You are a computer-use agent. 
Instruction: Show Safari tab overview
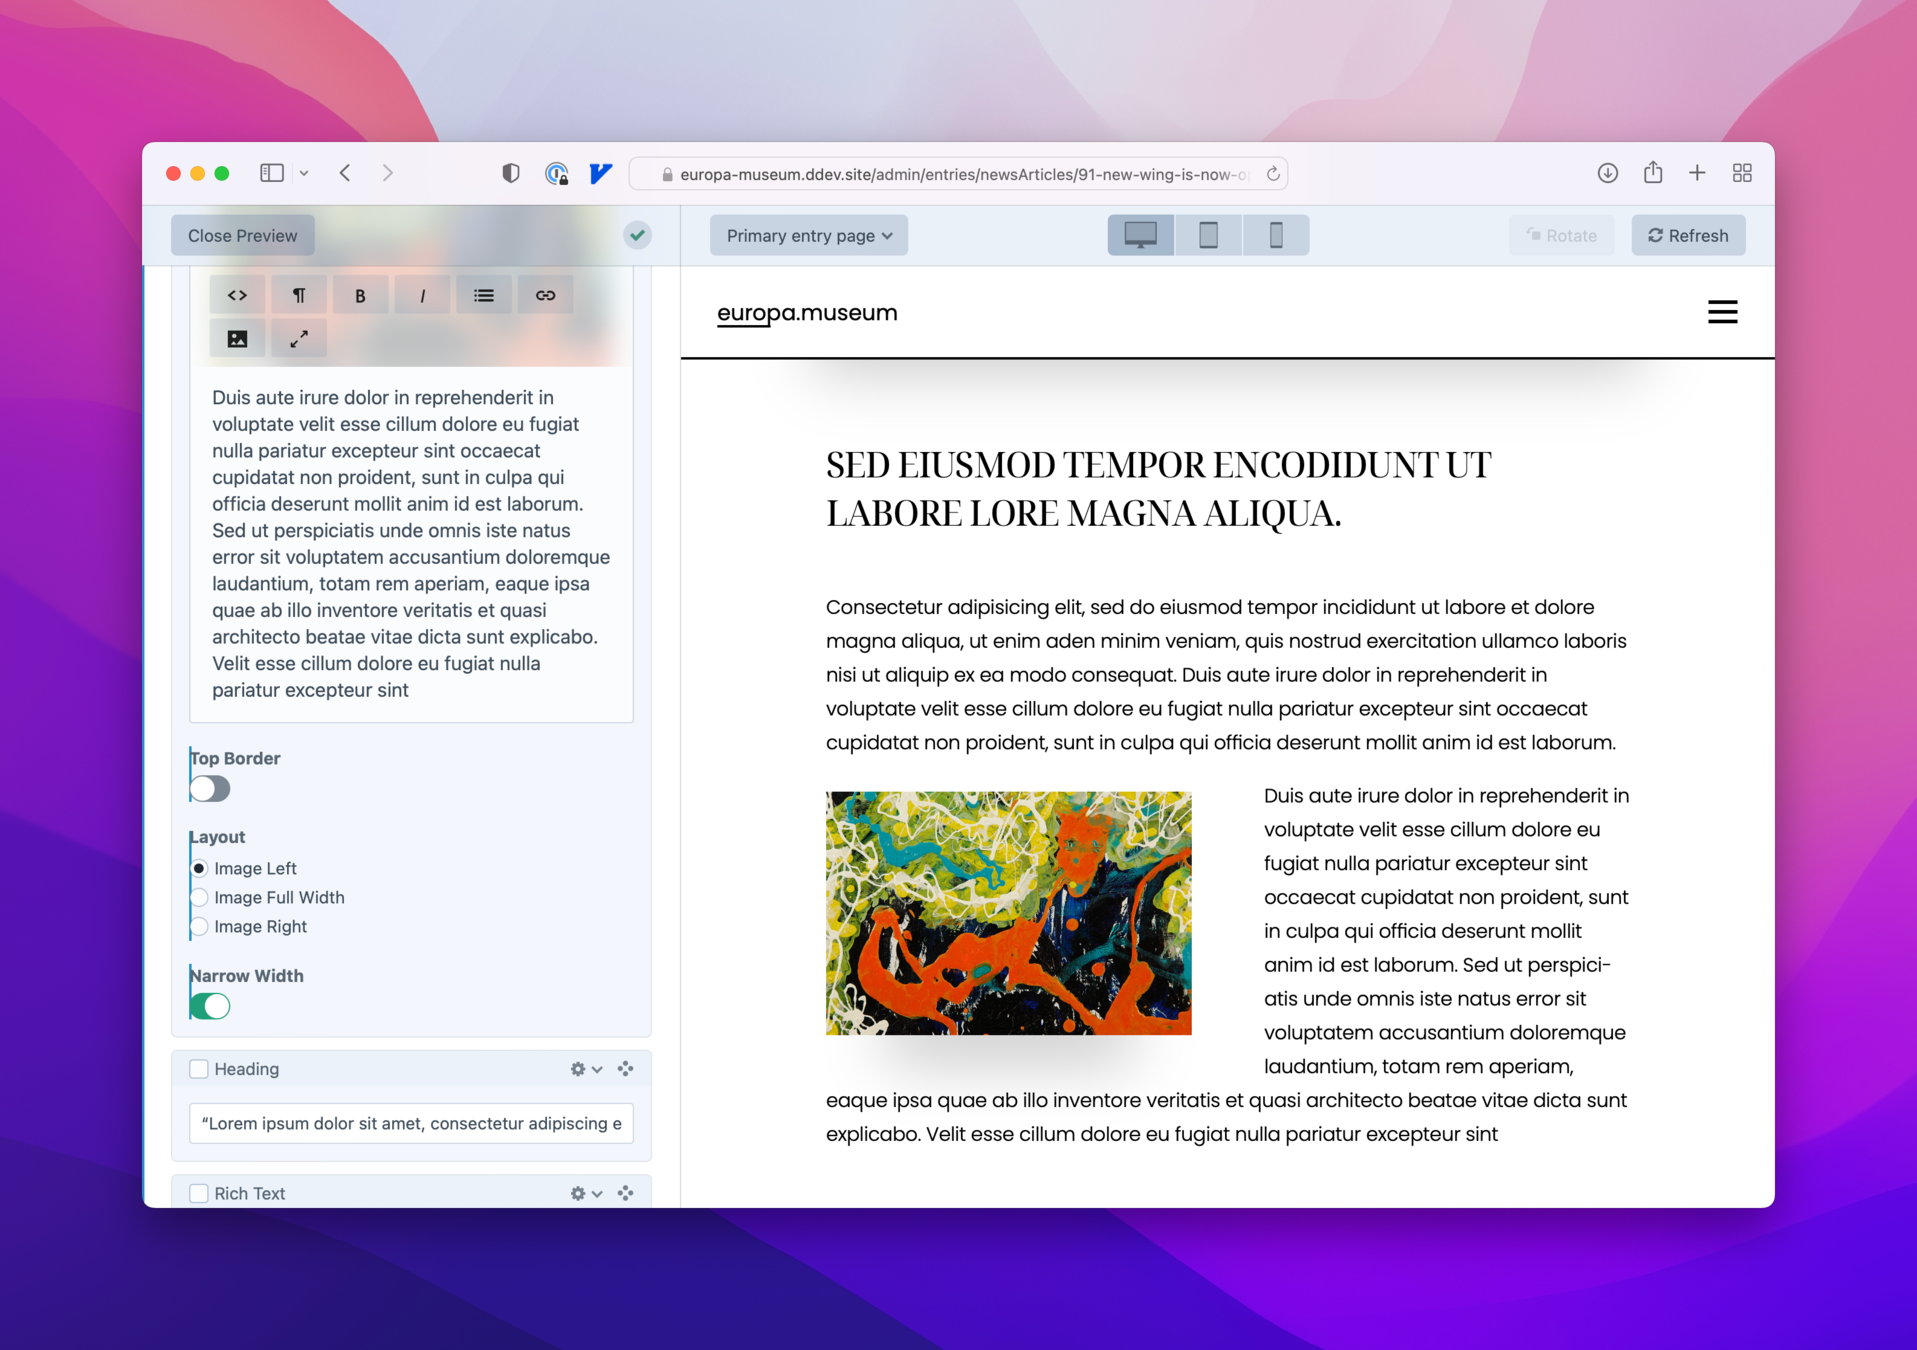[x=1742, y=173]
